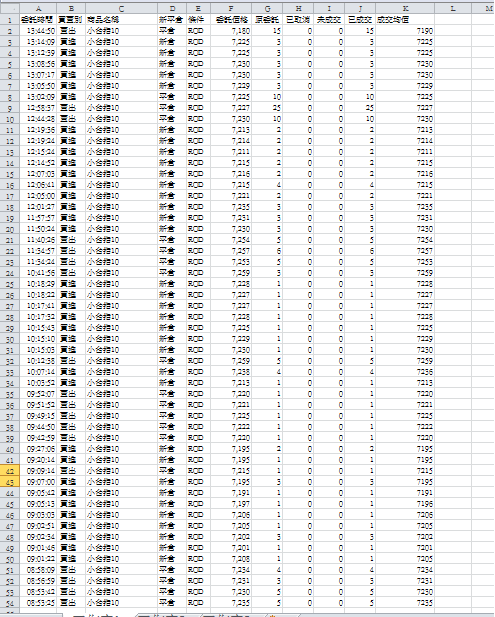Click time cell 13:14:09 in row 3

(38, 42)
